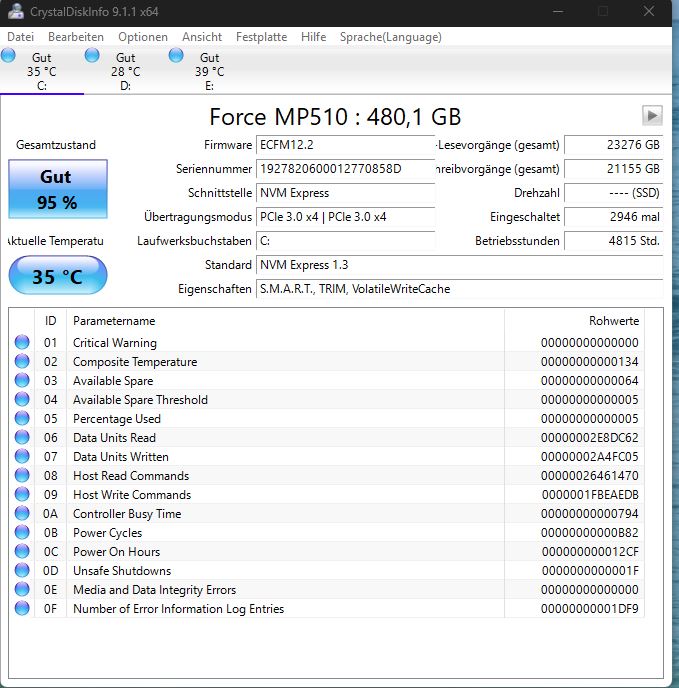This screenshot has height=688, width=679.
Task: Select the C: drive health status icon
Action: [x=8, y=56]
